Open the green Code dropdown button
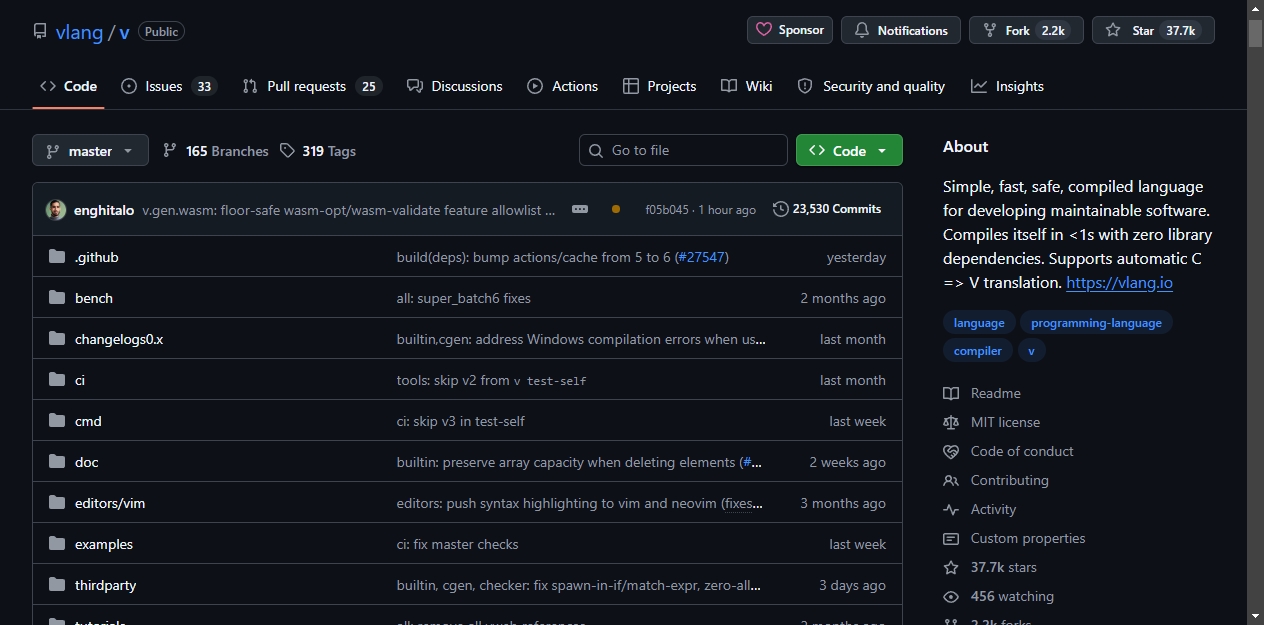 click(x=849, y=150)
